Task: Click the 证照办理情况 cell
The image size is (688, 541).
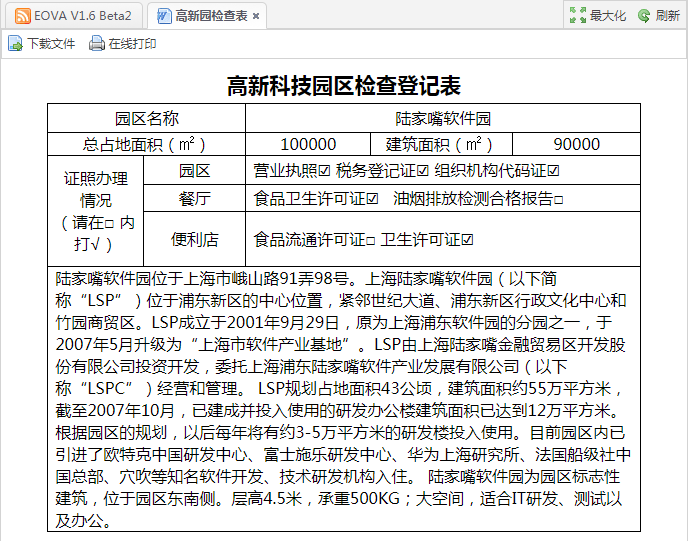Action: 96,211
